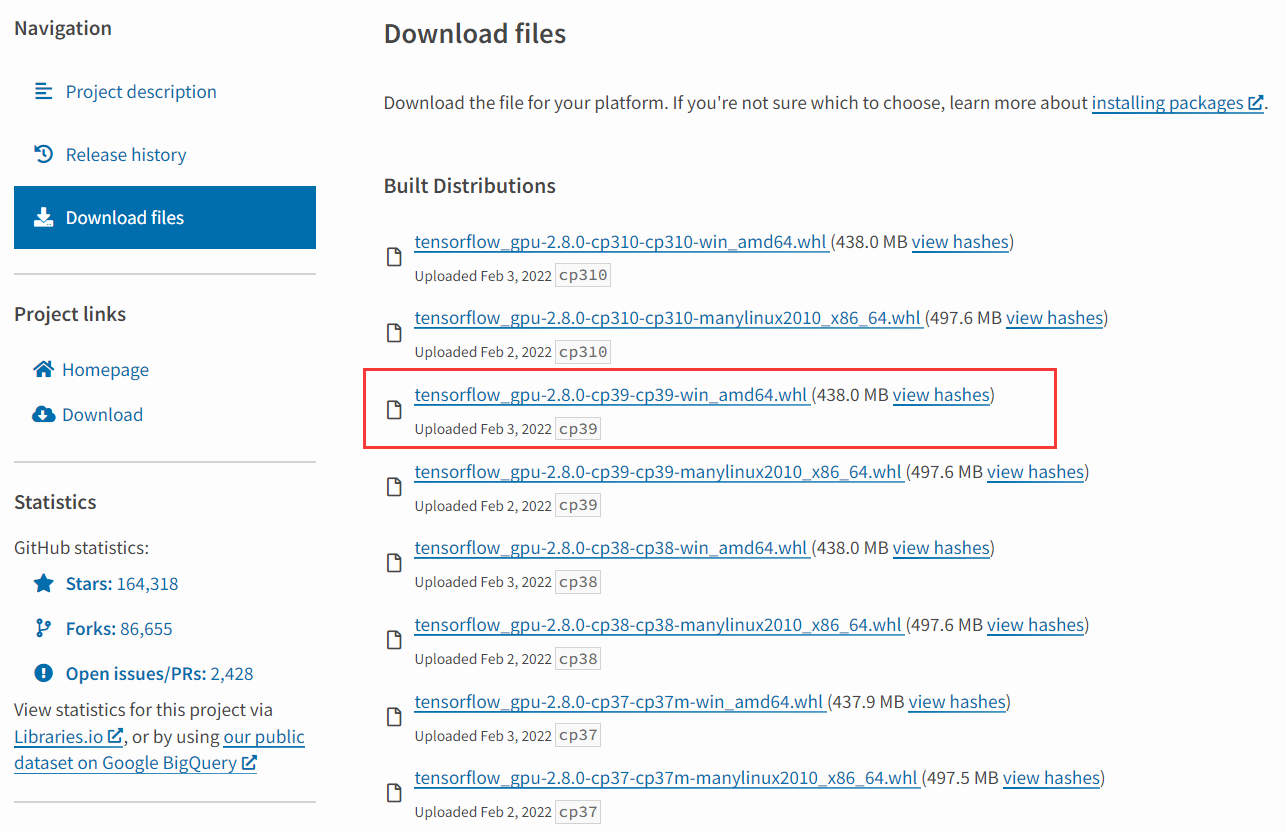Click the file icon beside cp38 manylinux2010 wheel
This screenshot has width=1286, height=833.
[394, 640]
